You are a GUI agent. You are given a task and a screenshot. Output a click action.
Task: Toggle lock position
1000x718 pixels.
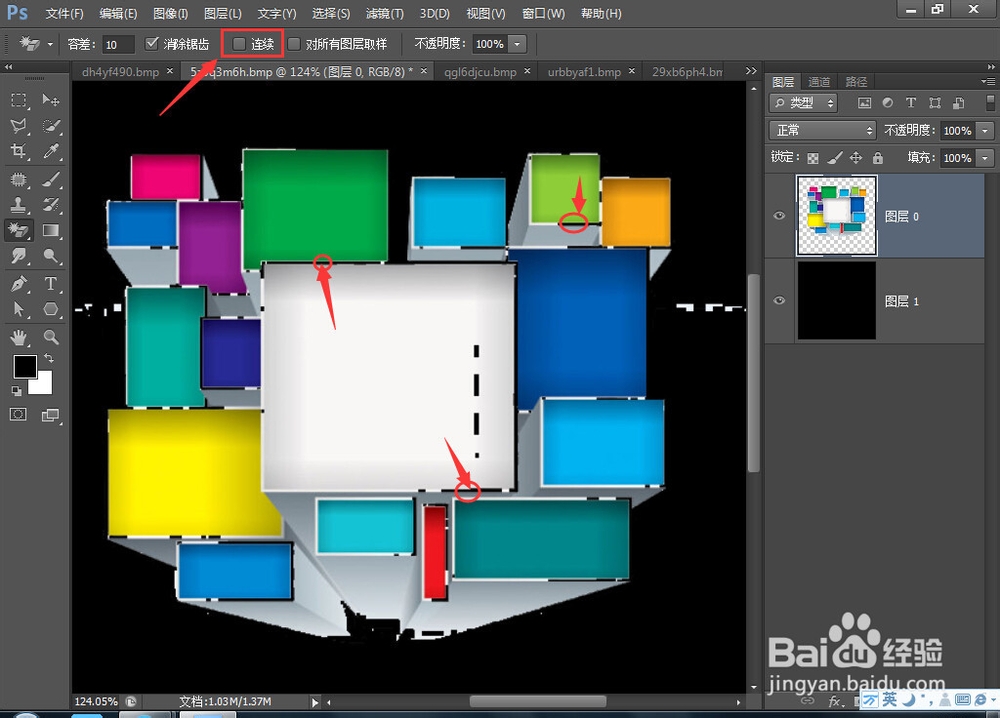(856, 158)
